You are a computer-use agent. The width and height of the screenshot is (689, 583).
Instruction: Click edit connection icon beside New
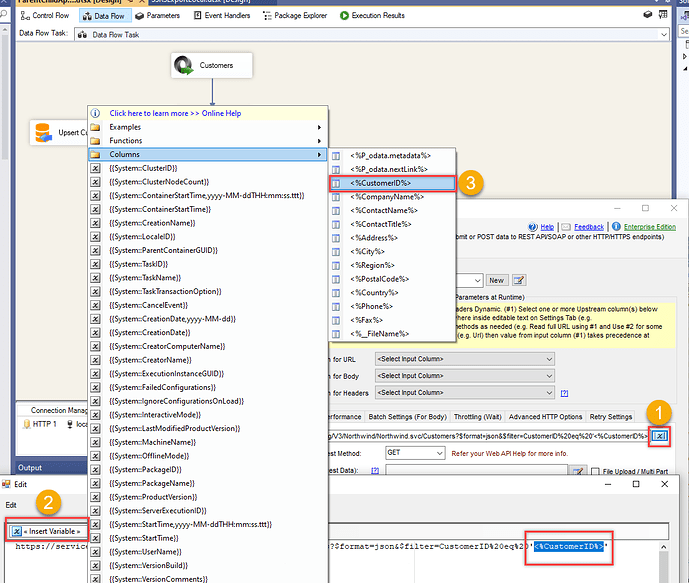point(519,280)
